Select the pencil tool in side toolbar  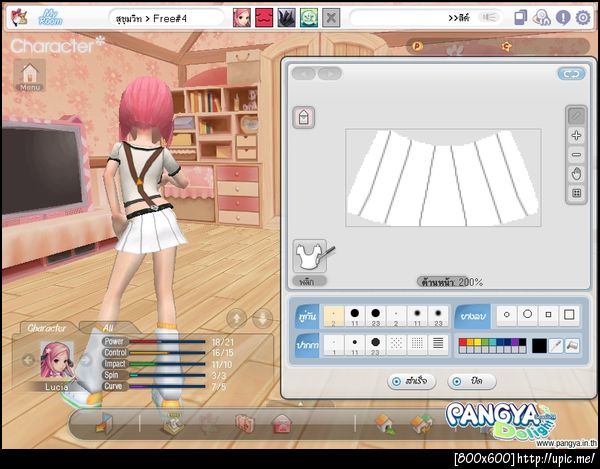tap(576, 116)
